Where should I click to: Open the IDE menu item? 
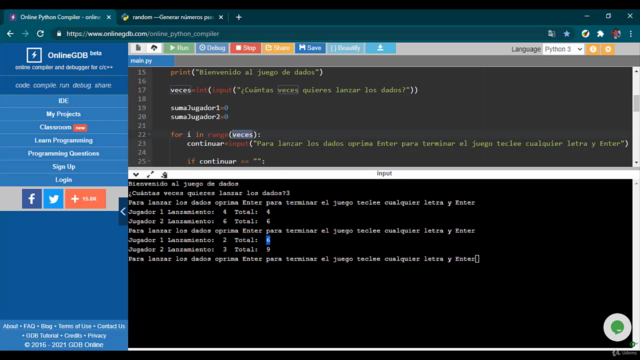(x=64, y=101)
